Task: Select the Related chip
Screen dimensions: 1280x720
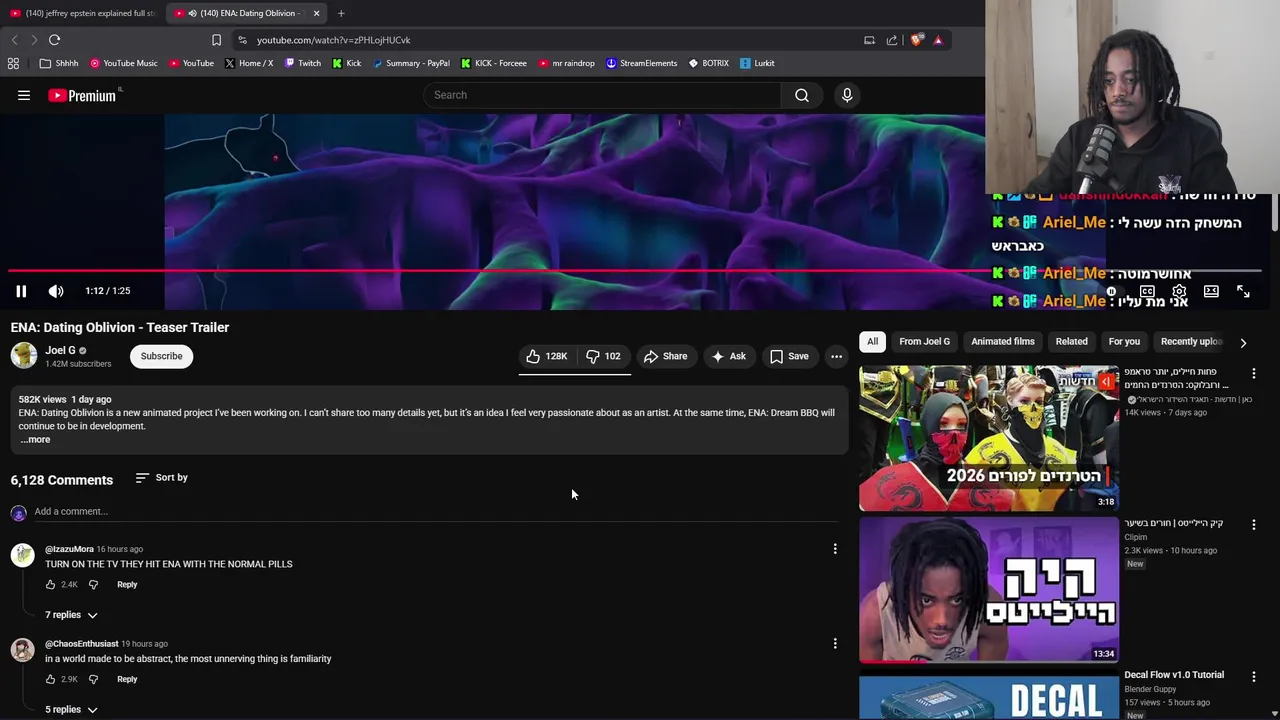Action: coord(1071,342)
